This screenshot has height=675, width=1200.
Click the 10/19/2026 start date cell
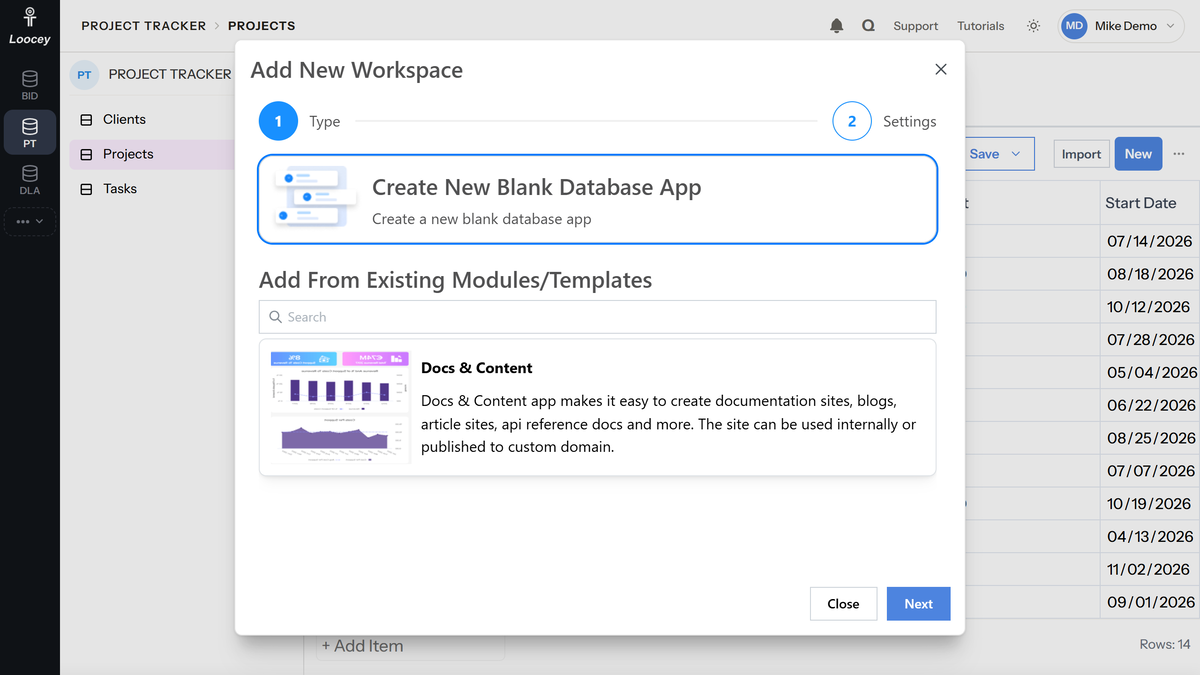(x=1150, y=504)
